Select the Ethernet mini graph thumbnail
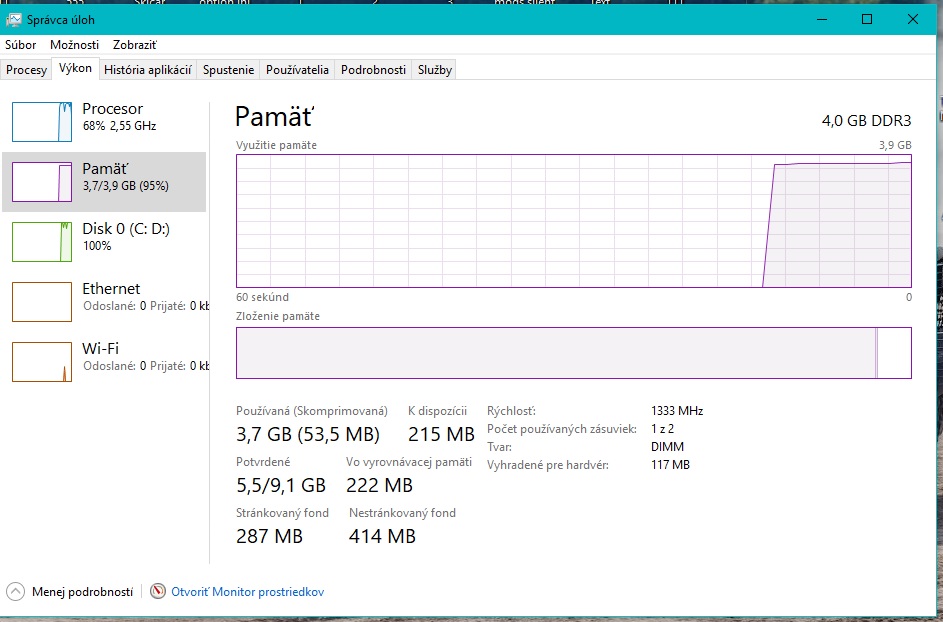 point(42,302)
